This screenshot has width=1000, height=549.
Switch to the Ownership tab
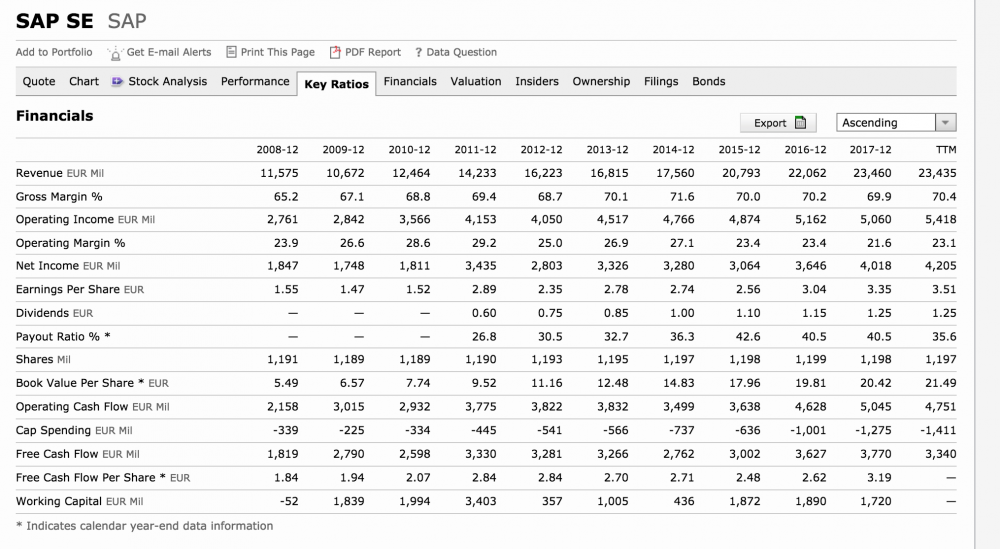tap(601, 81)
